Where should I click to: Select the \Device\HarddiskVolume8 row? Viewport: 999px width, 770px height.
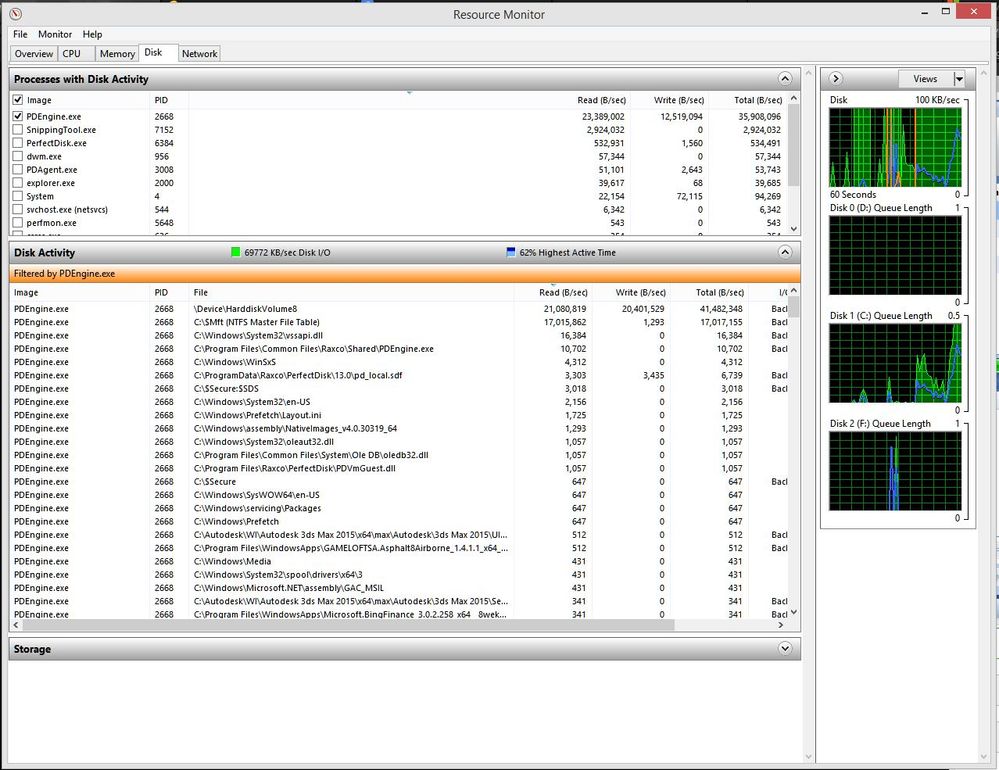click(400, 309)
